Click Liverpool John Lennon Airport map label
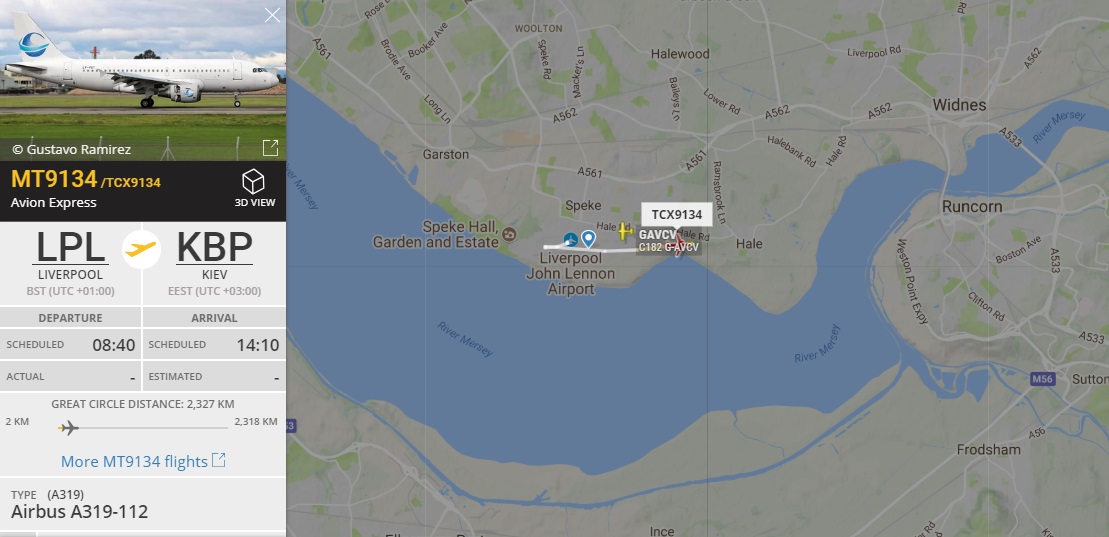The width and height of the screenshot is (1109, 537). click(571, 274)
